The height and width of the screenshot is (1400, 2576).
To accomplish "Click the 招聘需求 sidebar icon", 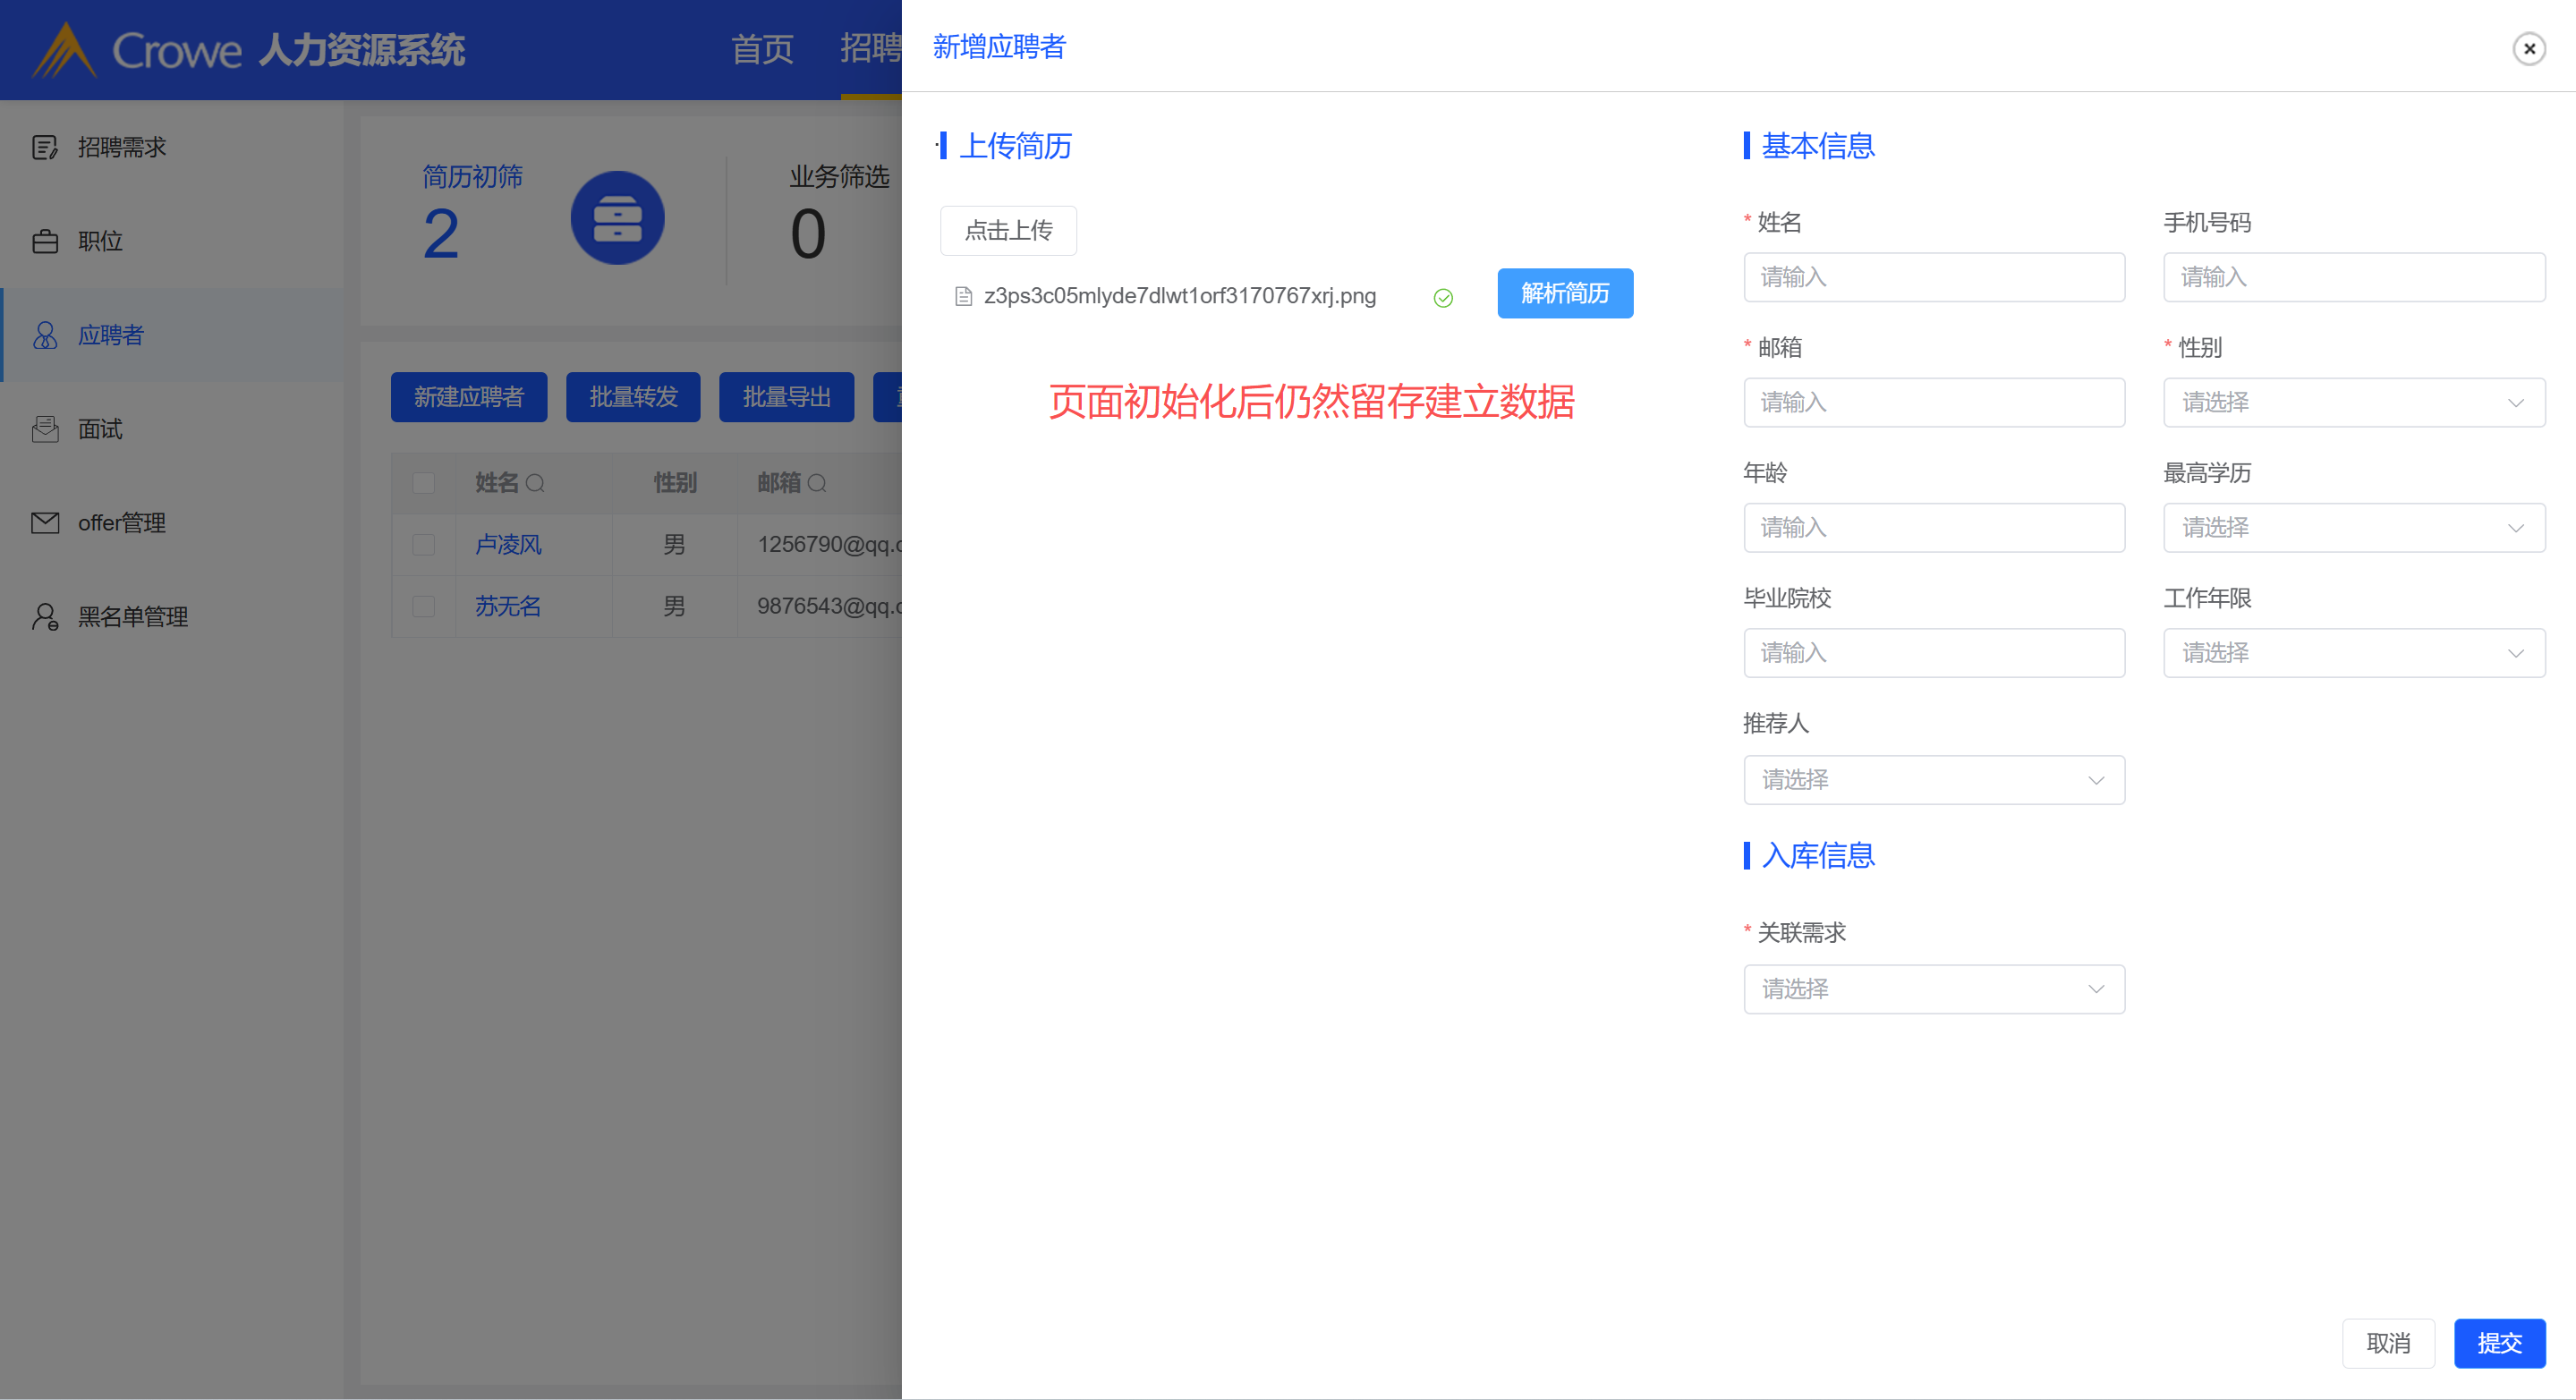I will [x=45, y=148].
